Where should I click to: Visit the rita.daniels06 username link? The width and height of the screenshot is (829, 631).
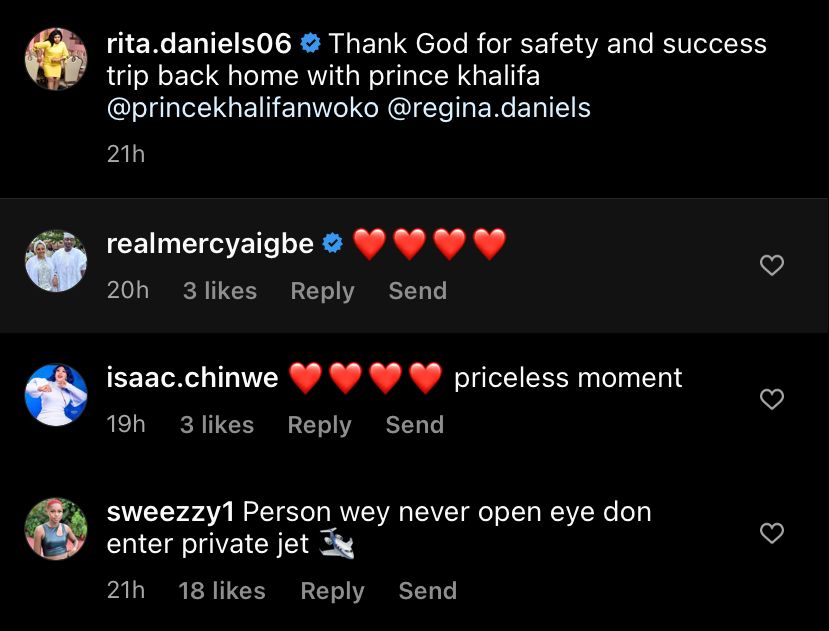coord(199,44)
